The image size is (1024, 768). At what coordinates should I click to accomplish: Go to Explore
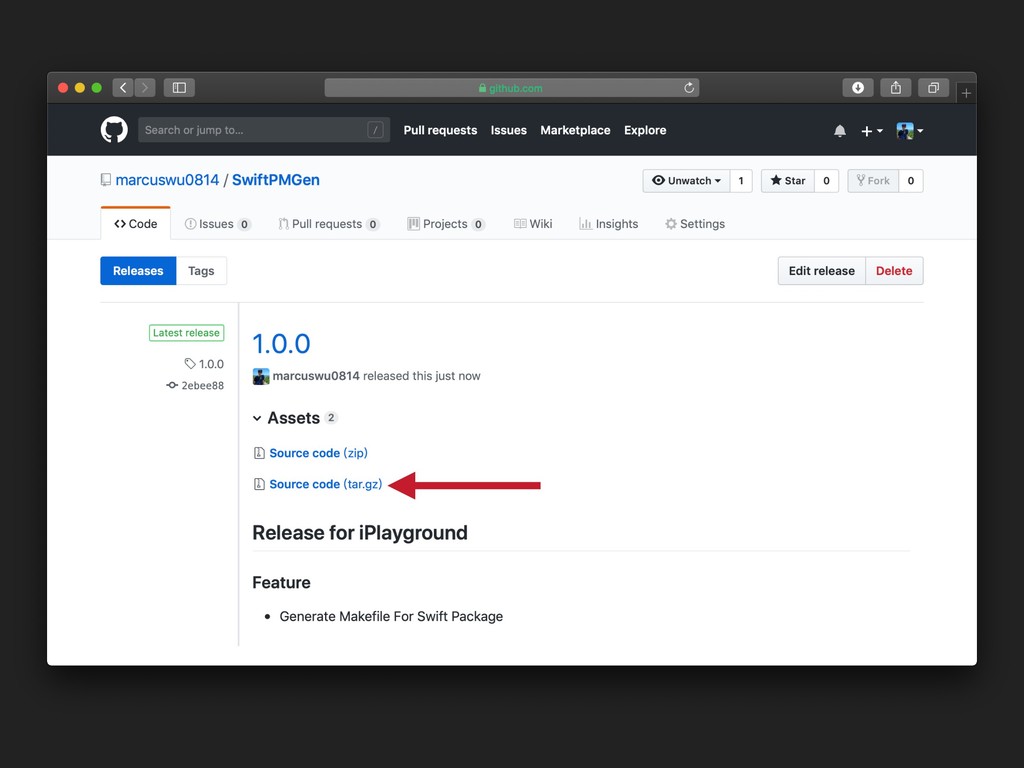tap(645, 130)
